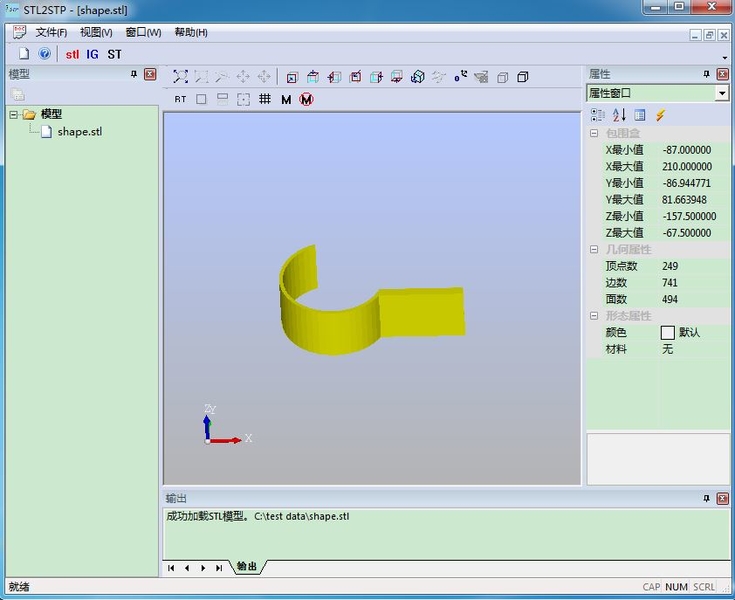Click the 面数 value 494
Viewport: 735px width, 600px height.
670,300
